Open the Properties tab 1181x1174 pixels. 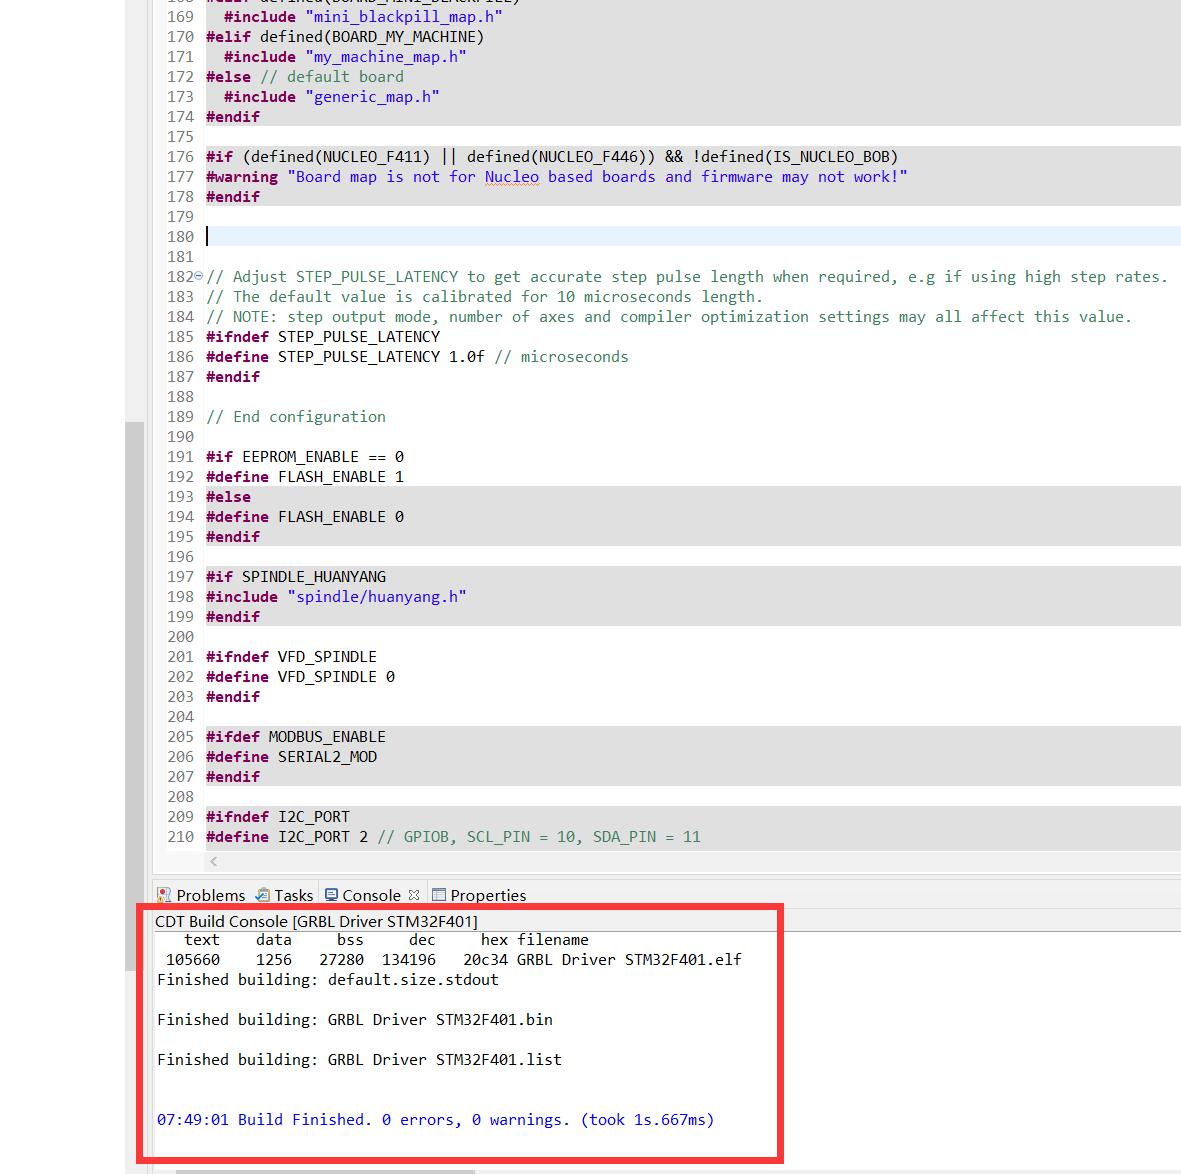[487, 895]
